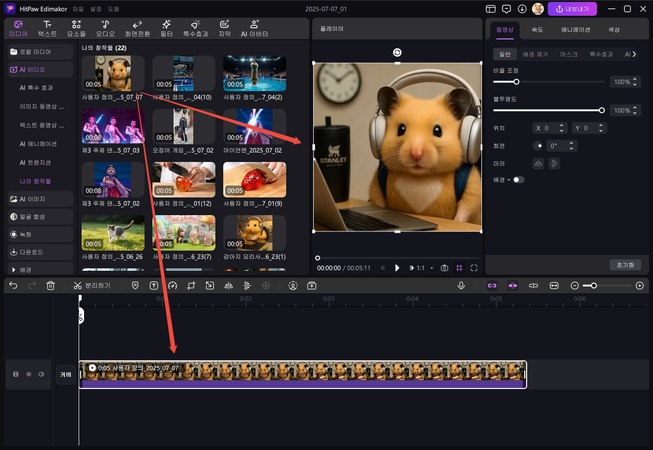
Task: Open the 화면전환 transitions panel
Action: [x=137, y=29]
